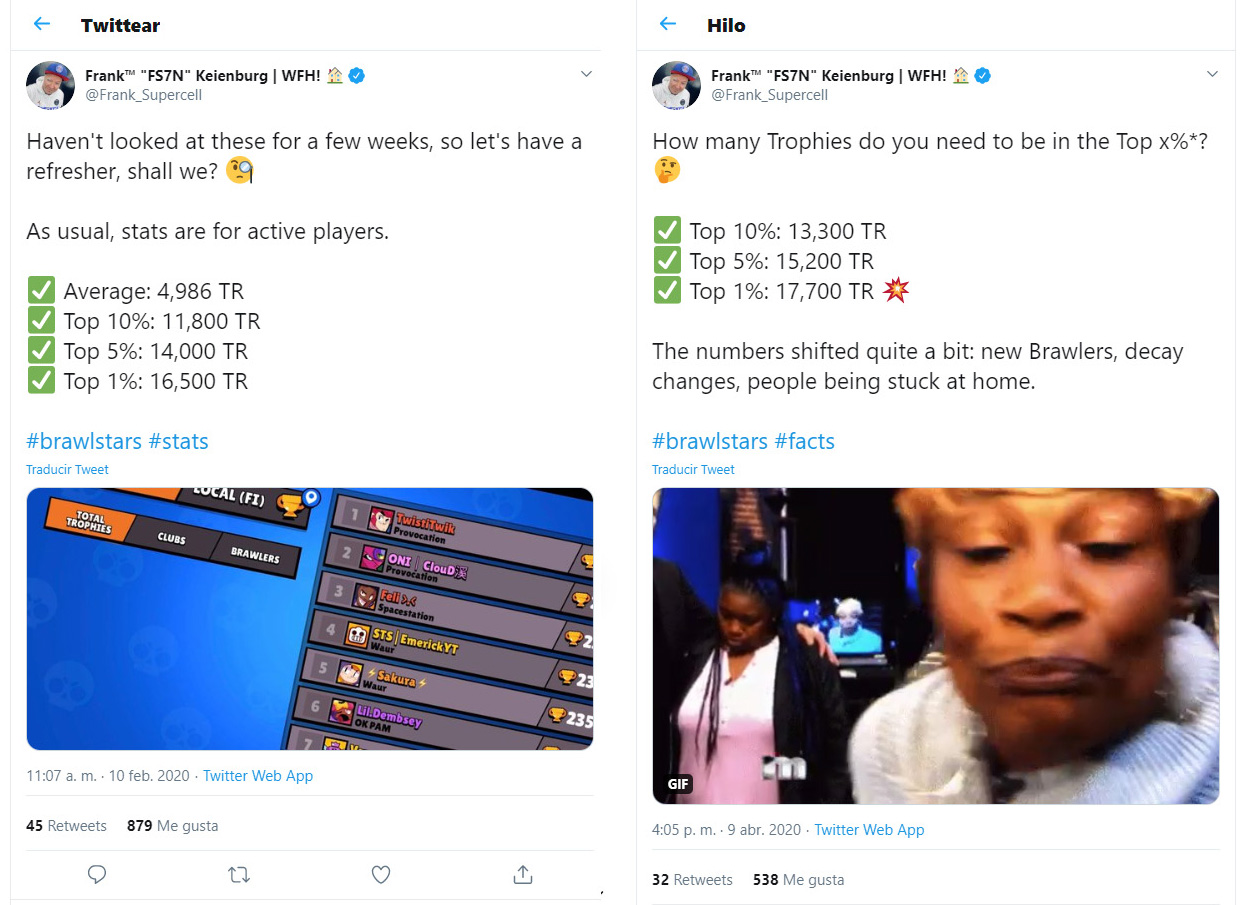1259x905 pixels.
Task: View the 45 Retweets list
Action: point(66,826)
